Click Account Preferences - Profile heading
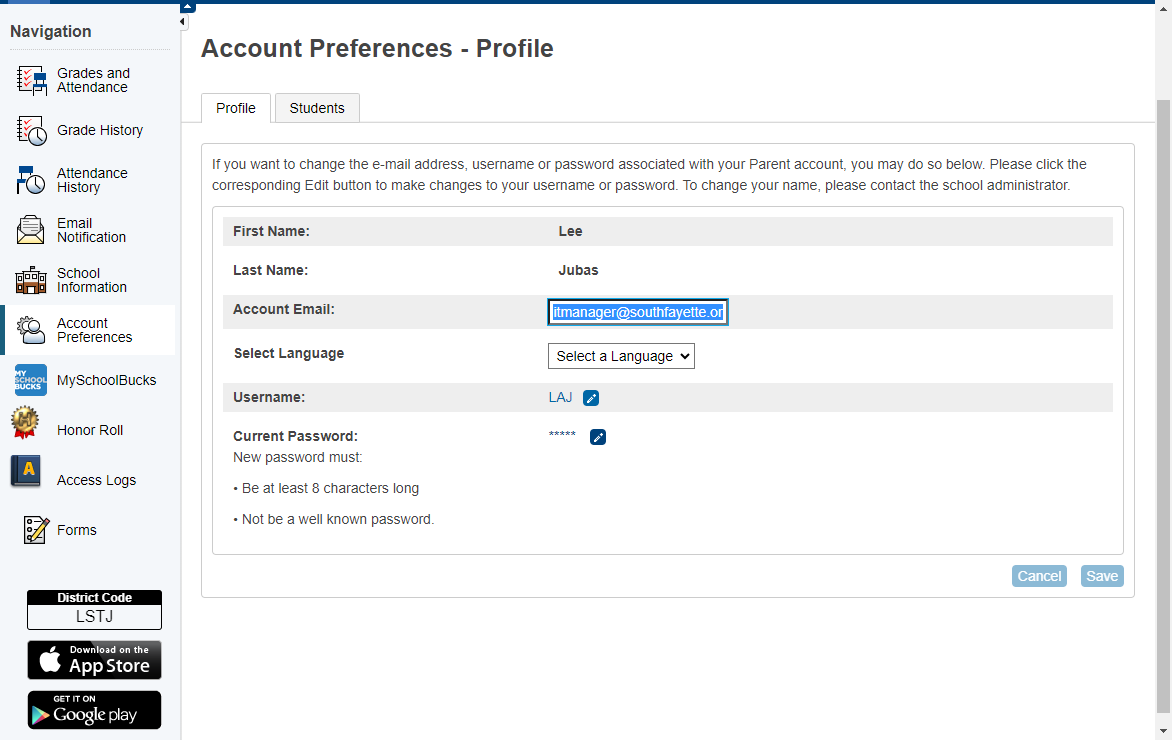 click(x=377, y=49)
